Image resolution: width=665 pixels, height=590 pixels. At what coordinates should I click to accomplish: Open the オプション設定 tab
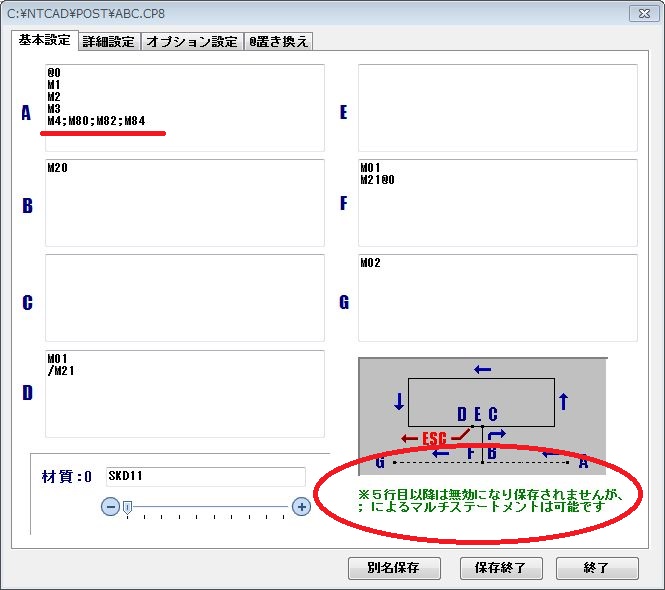click(x=192, y=41)
